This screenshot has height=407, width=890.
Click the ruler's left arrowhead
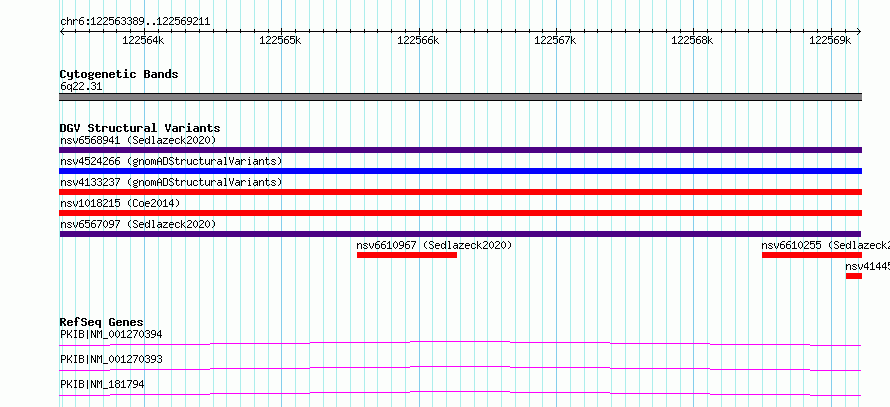coord(62,32)
